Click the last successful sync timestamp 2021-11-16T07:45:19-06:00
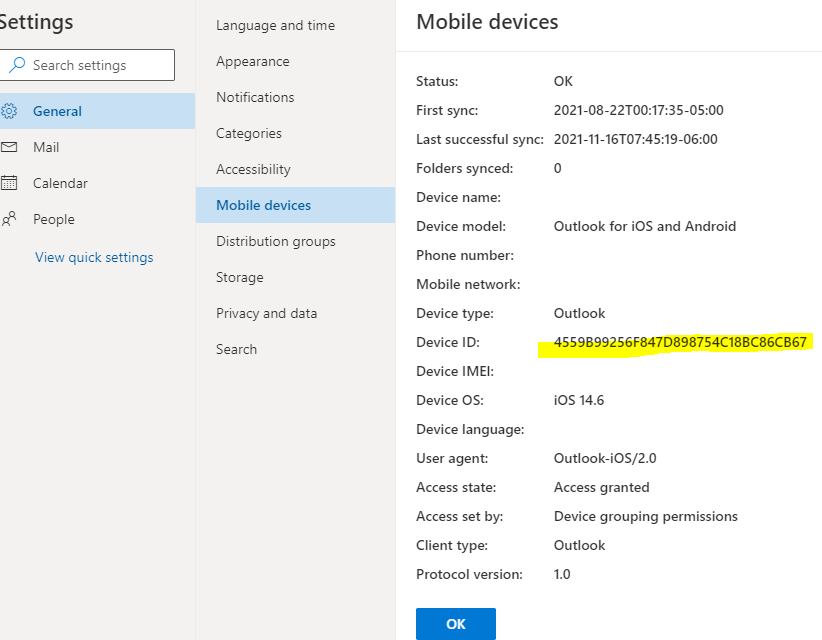This screenshot has height=640, width=822. 635,139
